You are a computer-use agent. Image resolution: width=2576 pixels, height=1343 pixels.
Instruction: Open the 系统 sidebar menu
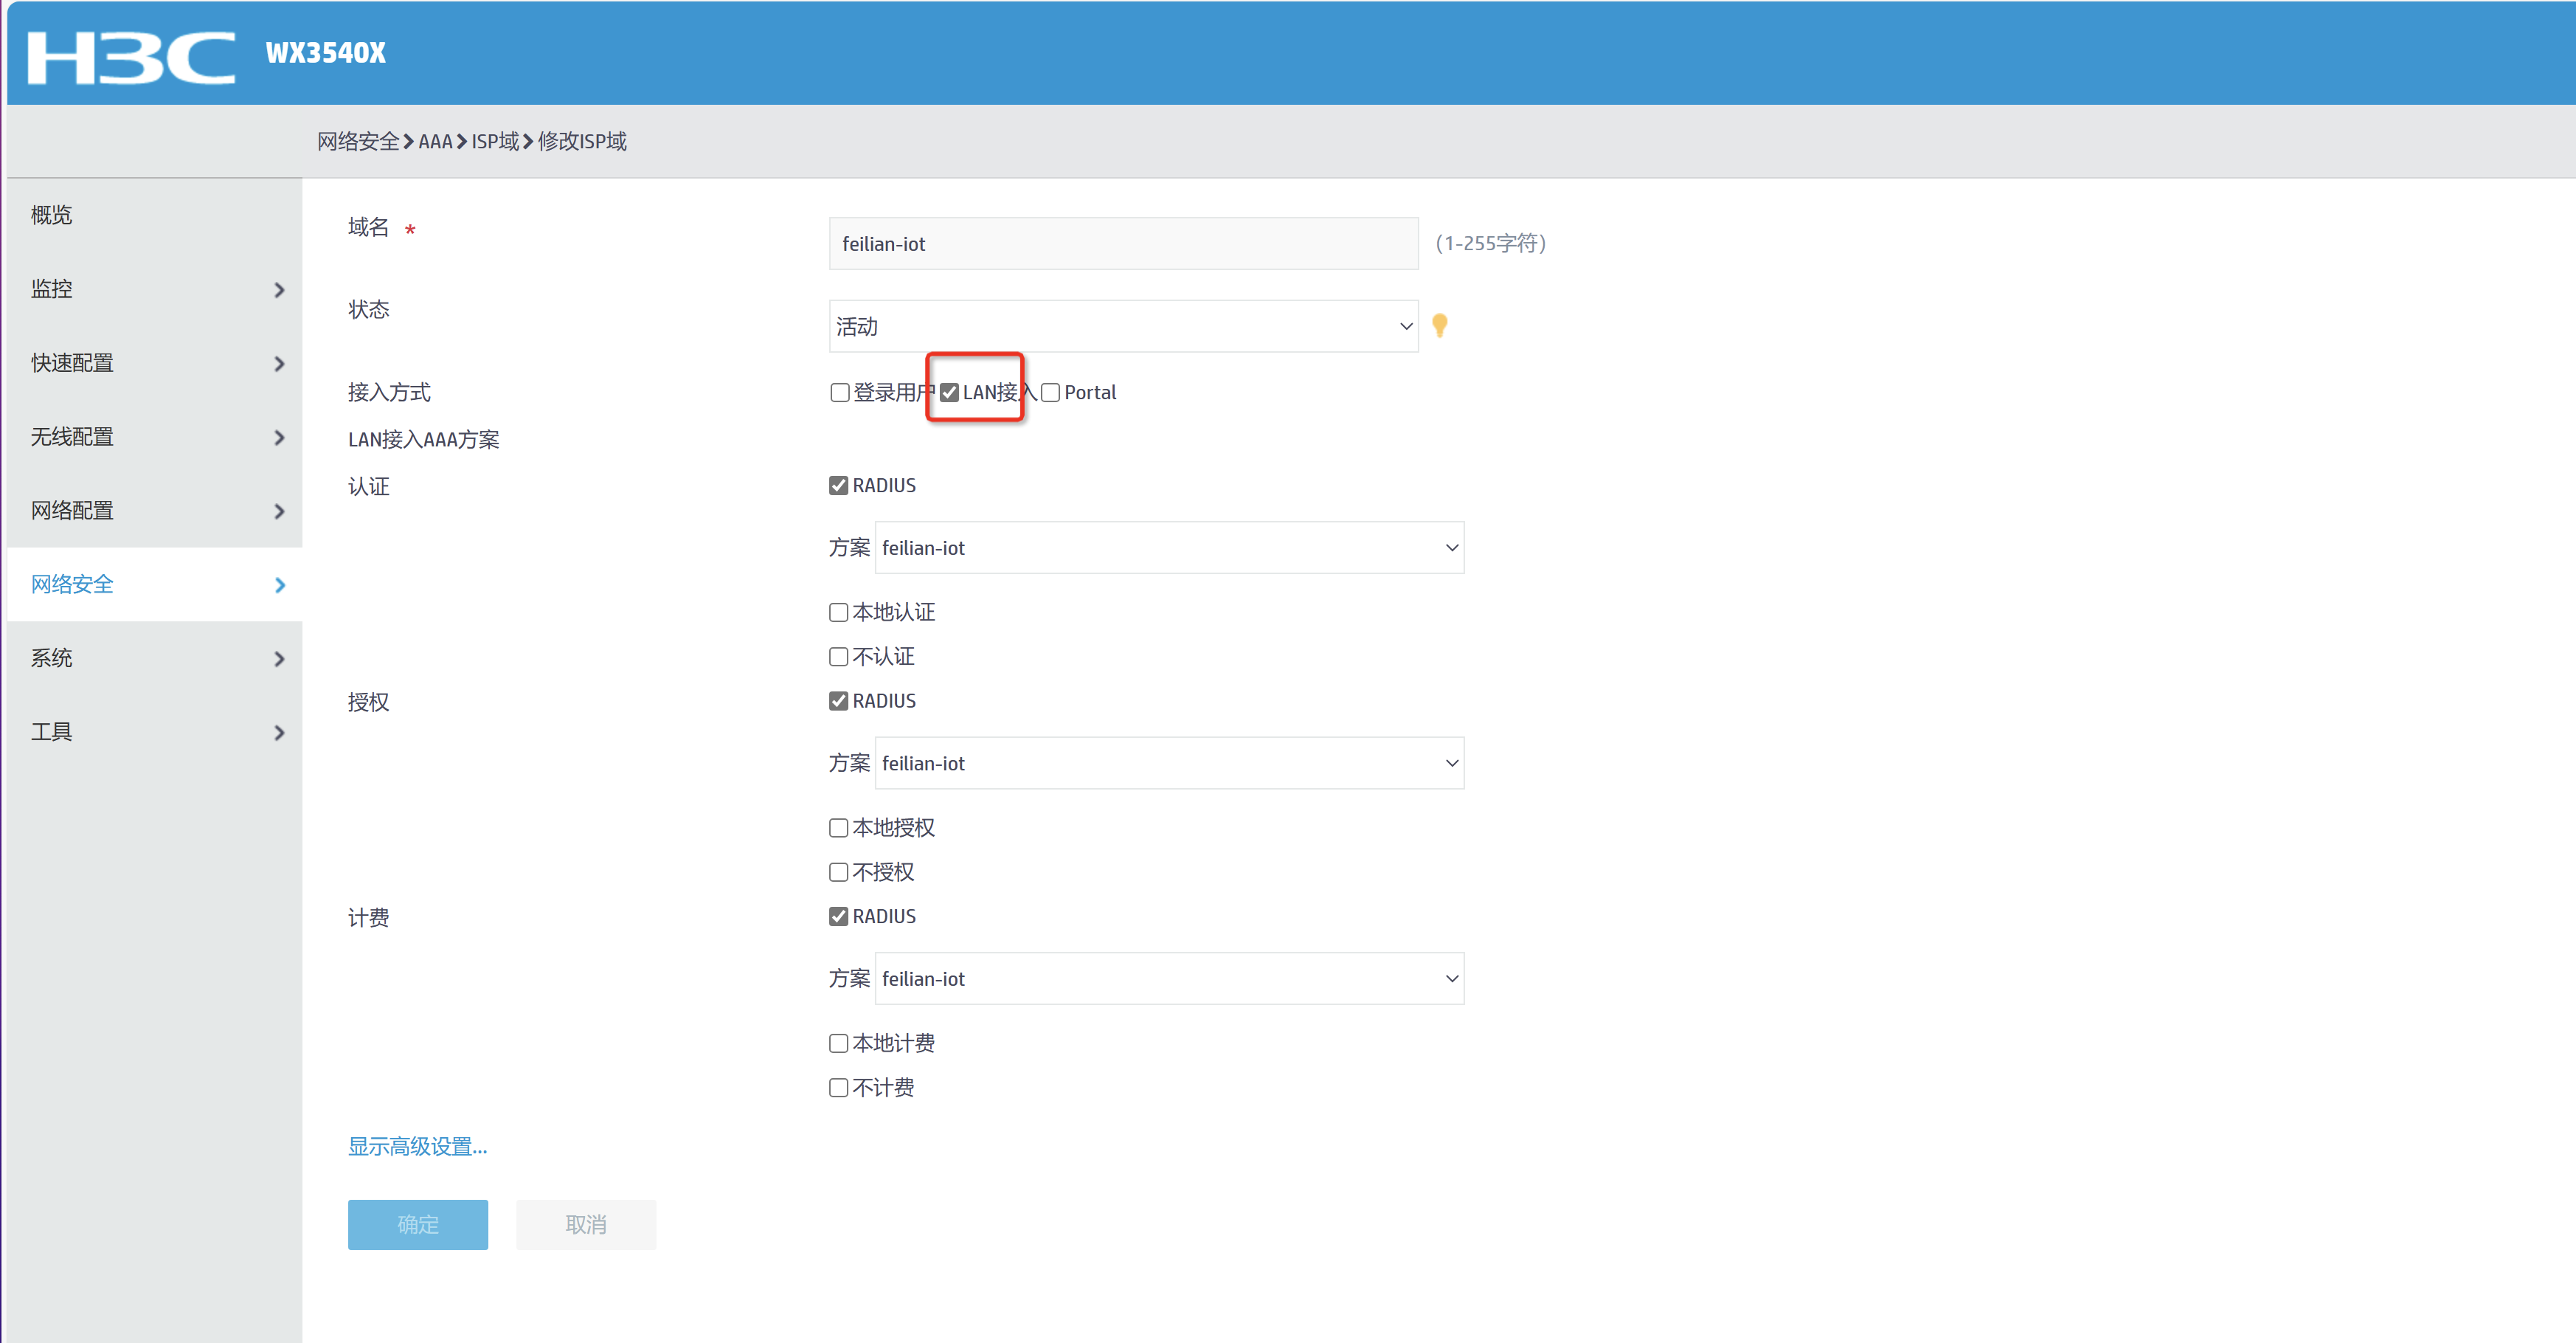pyautogui.click(x=154, y=658)
